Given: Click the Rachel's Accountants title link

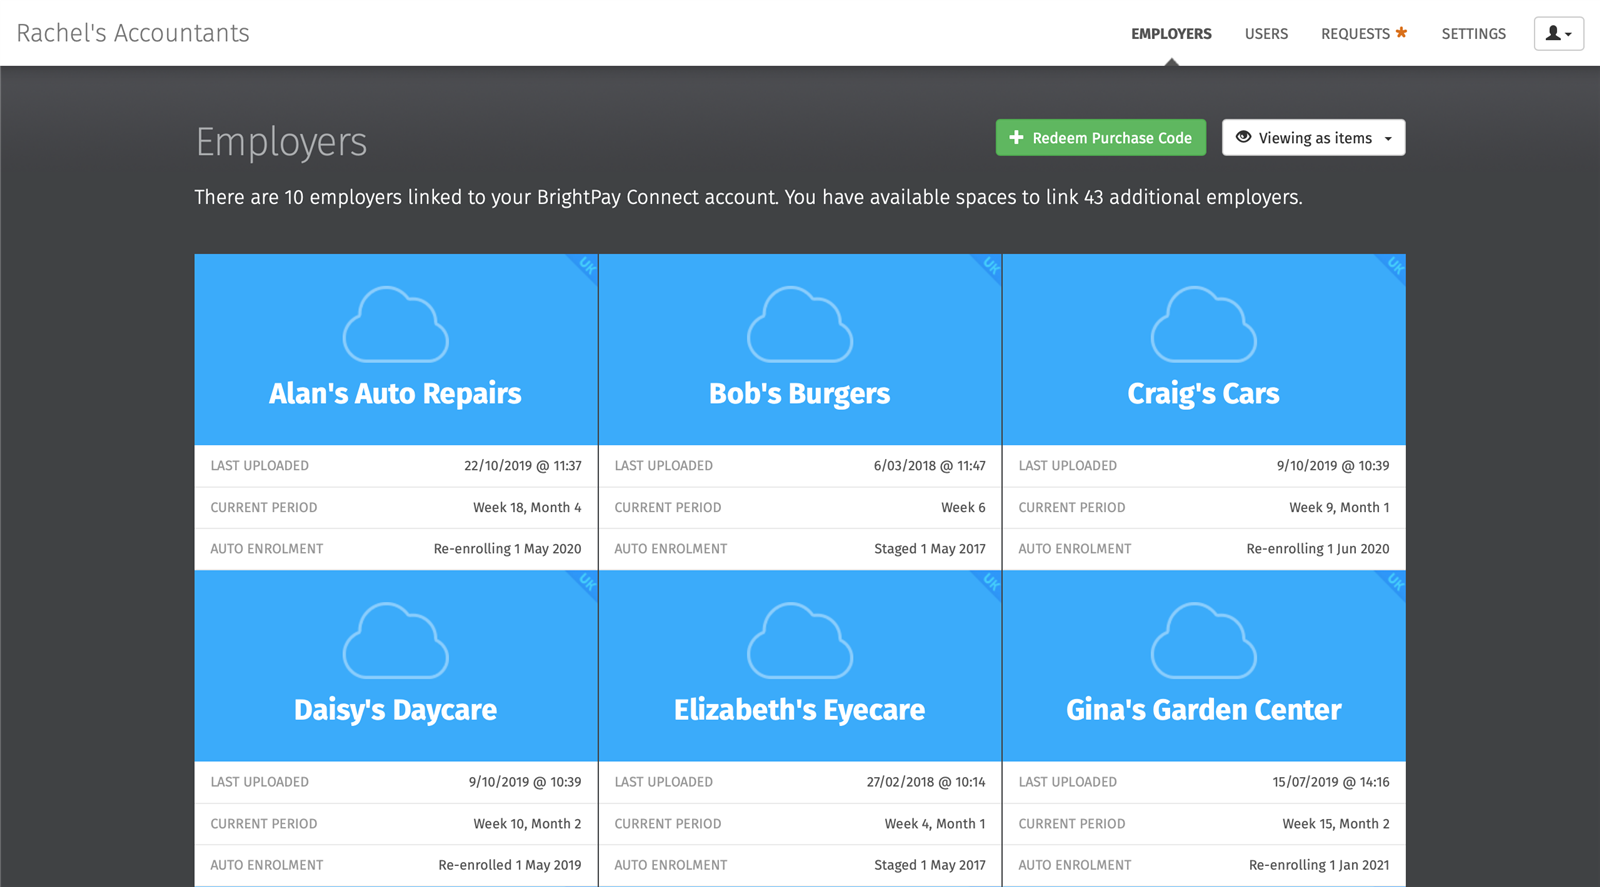Looking at the screenshot, I should coord(133,33).
